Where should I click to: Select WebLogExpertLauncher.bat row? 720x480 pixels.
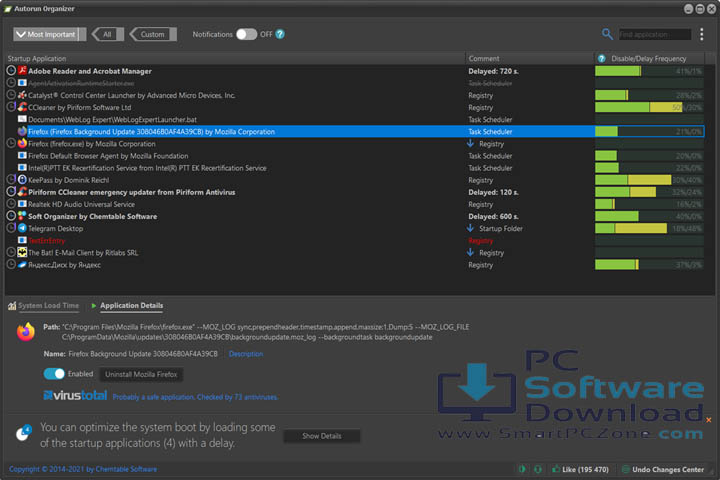click(x=354, y=119)
